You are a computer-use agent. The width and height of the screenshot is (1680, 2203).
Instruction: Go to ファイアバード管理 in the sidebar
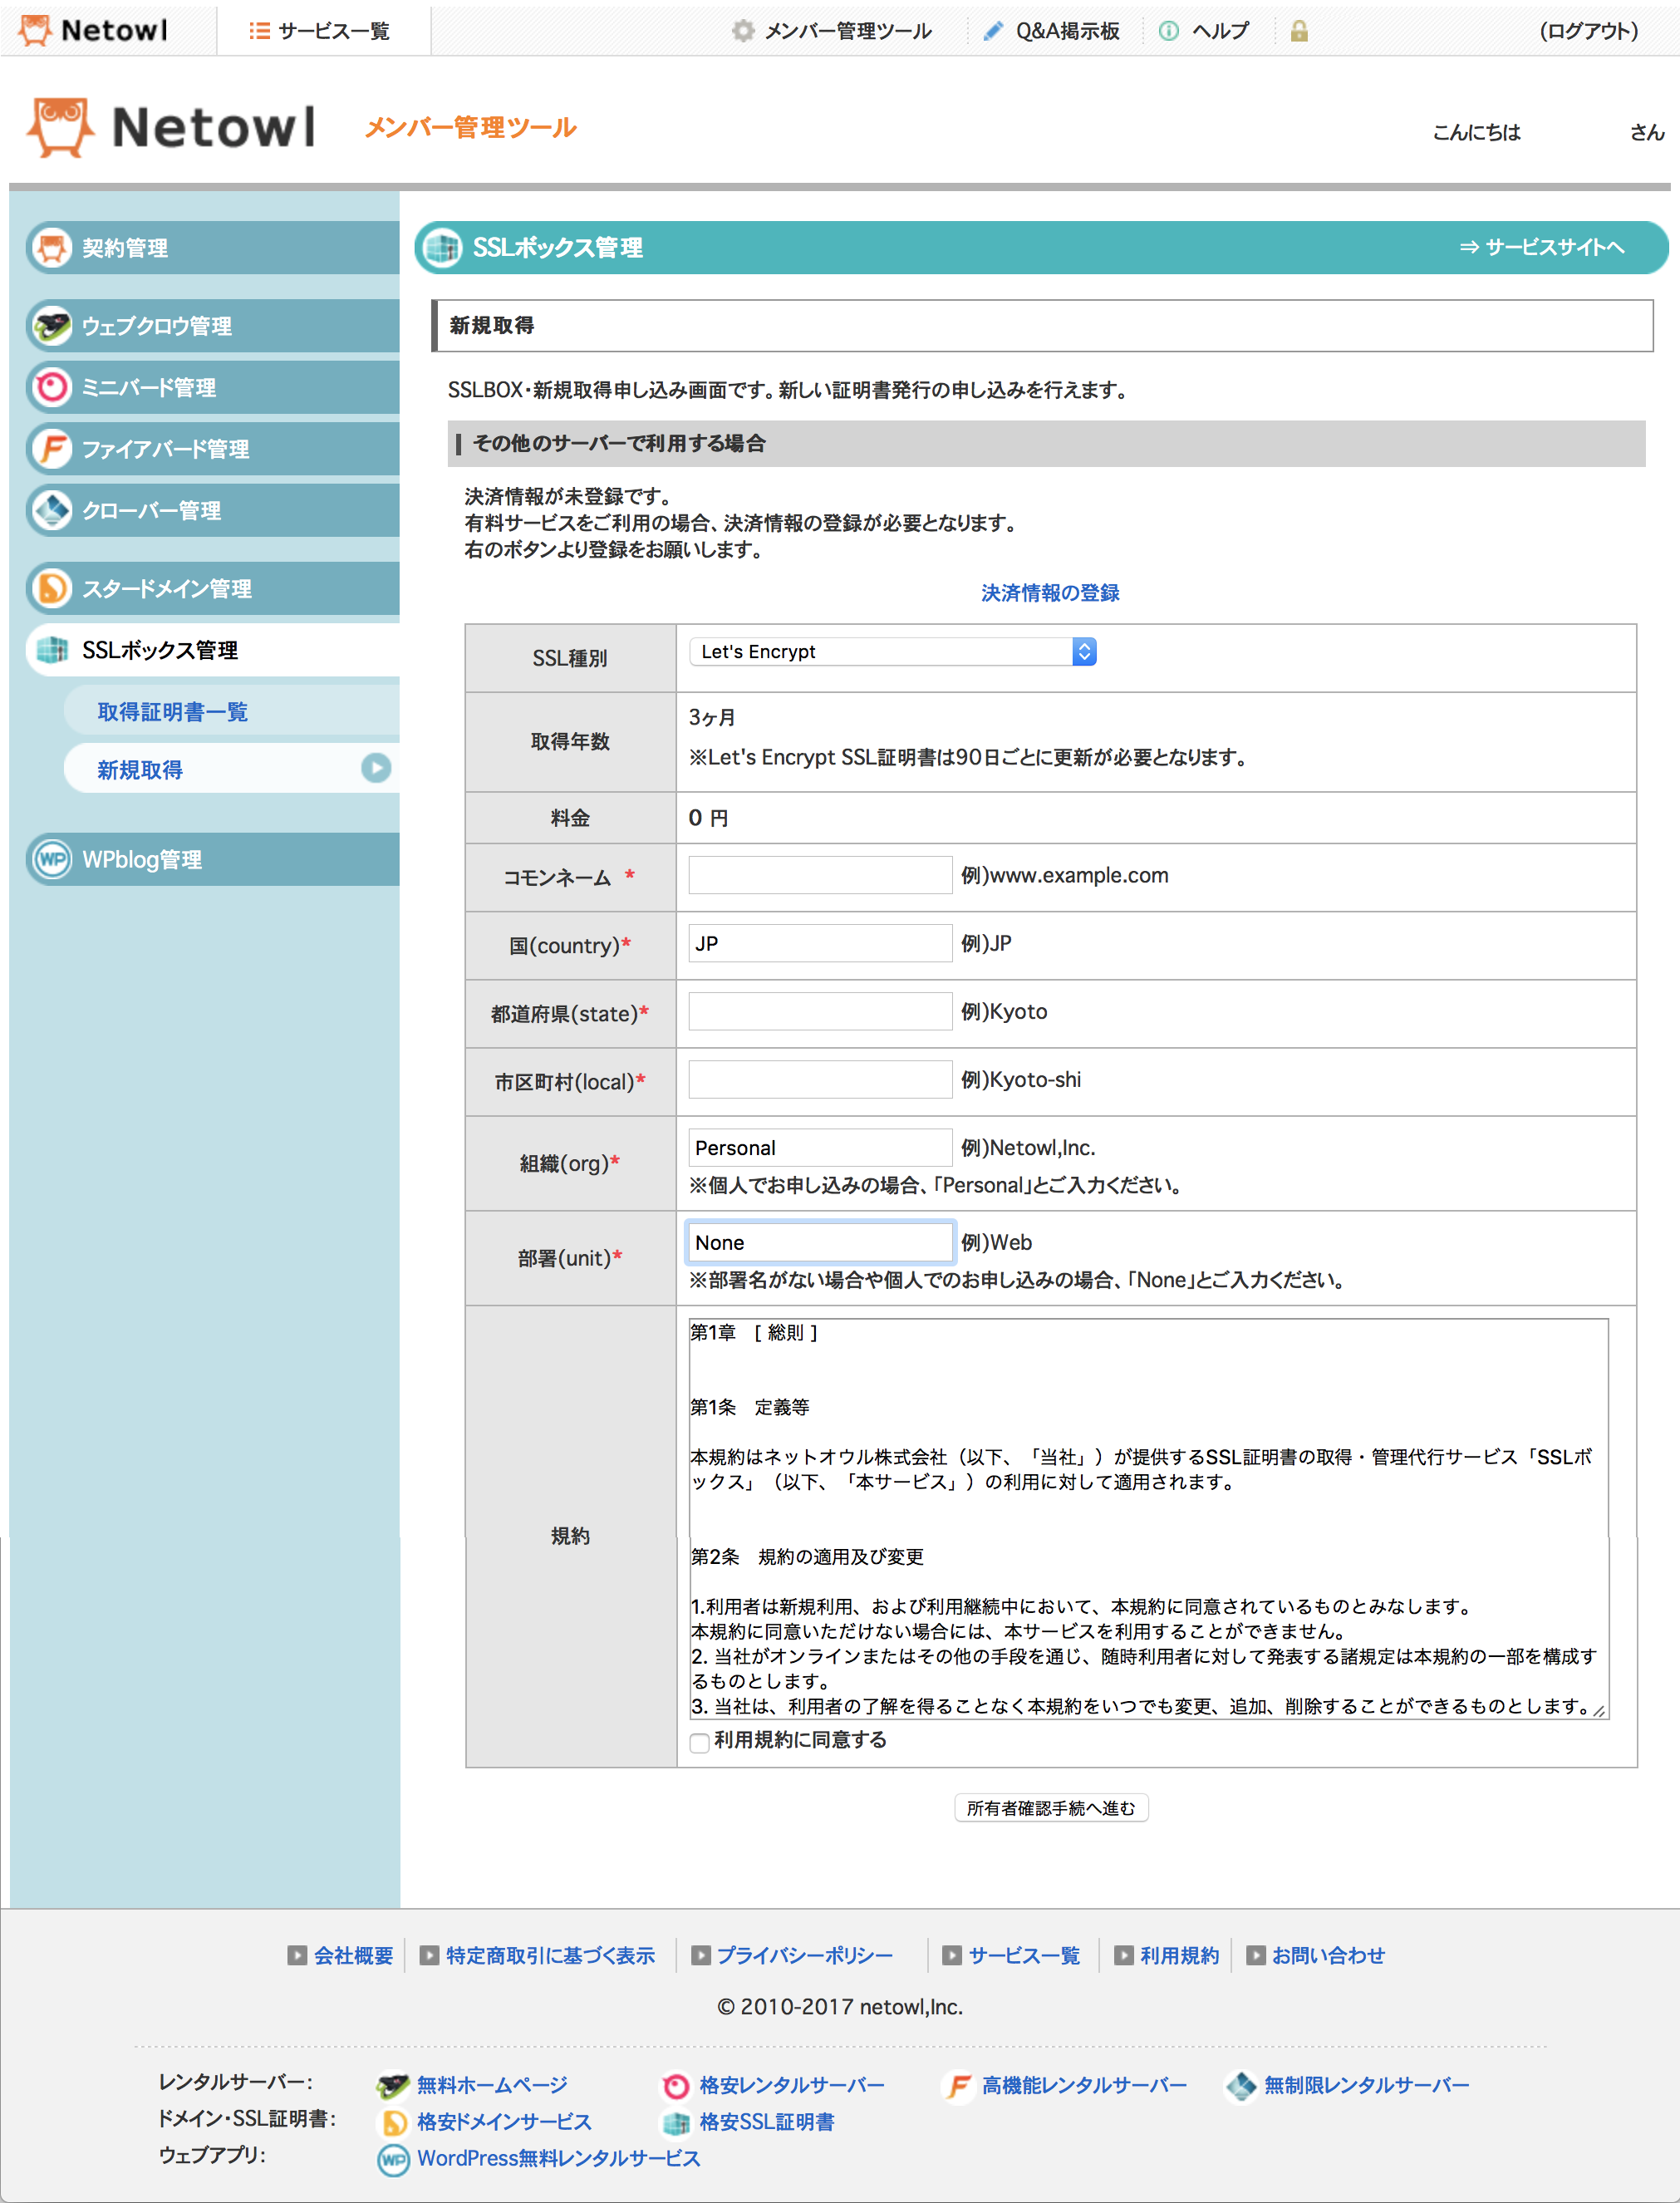[x=212, y=449]
